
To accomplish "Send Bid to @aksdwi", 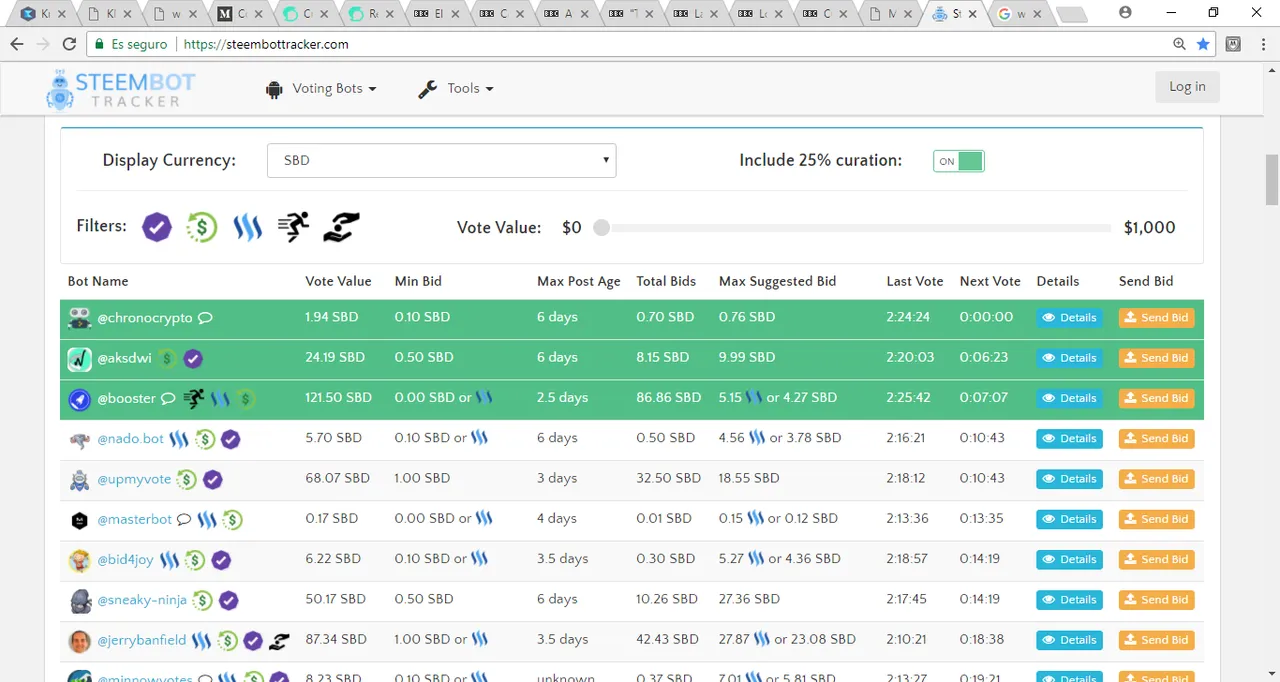I will point(1156,358).
